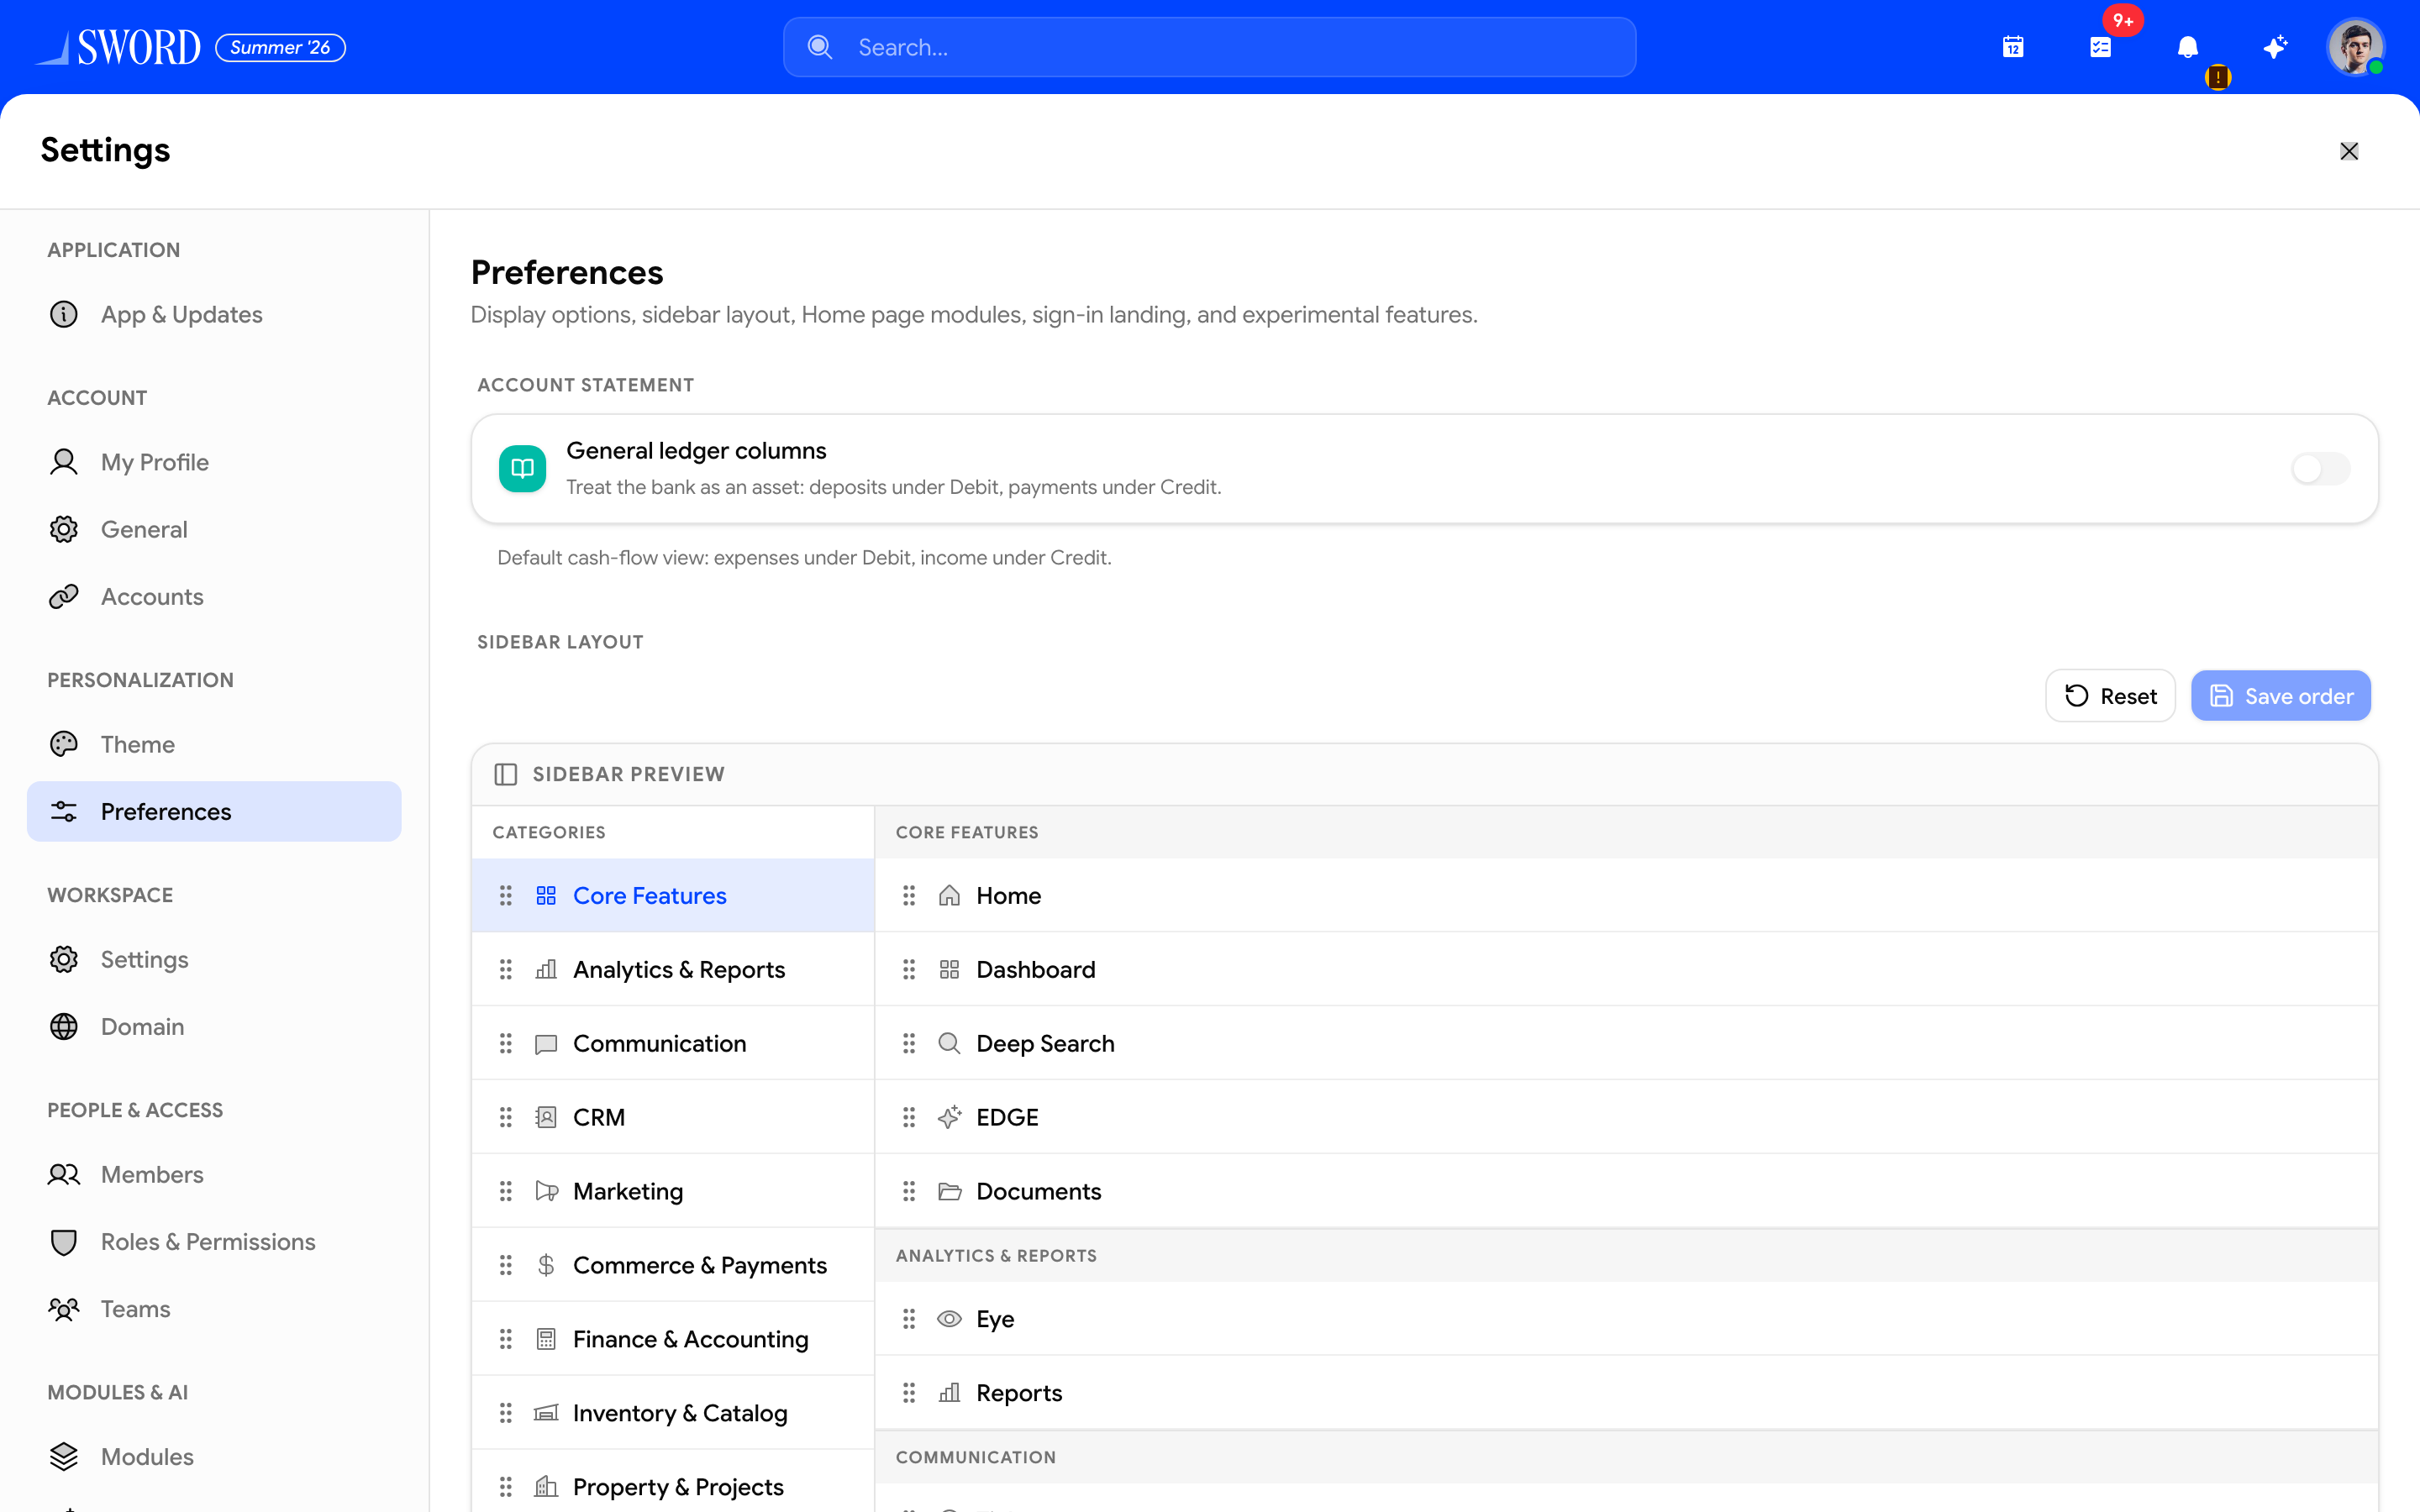The height and width of the screenshot is (1512, 2420).
Task: Open workspace Settings page
Action: pyautogui.click(x=214, y=959)
